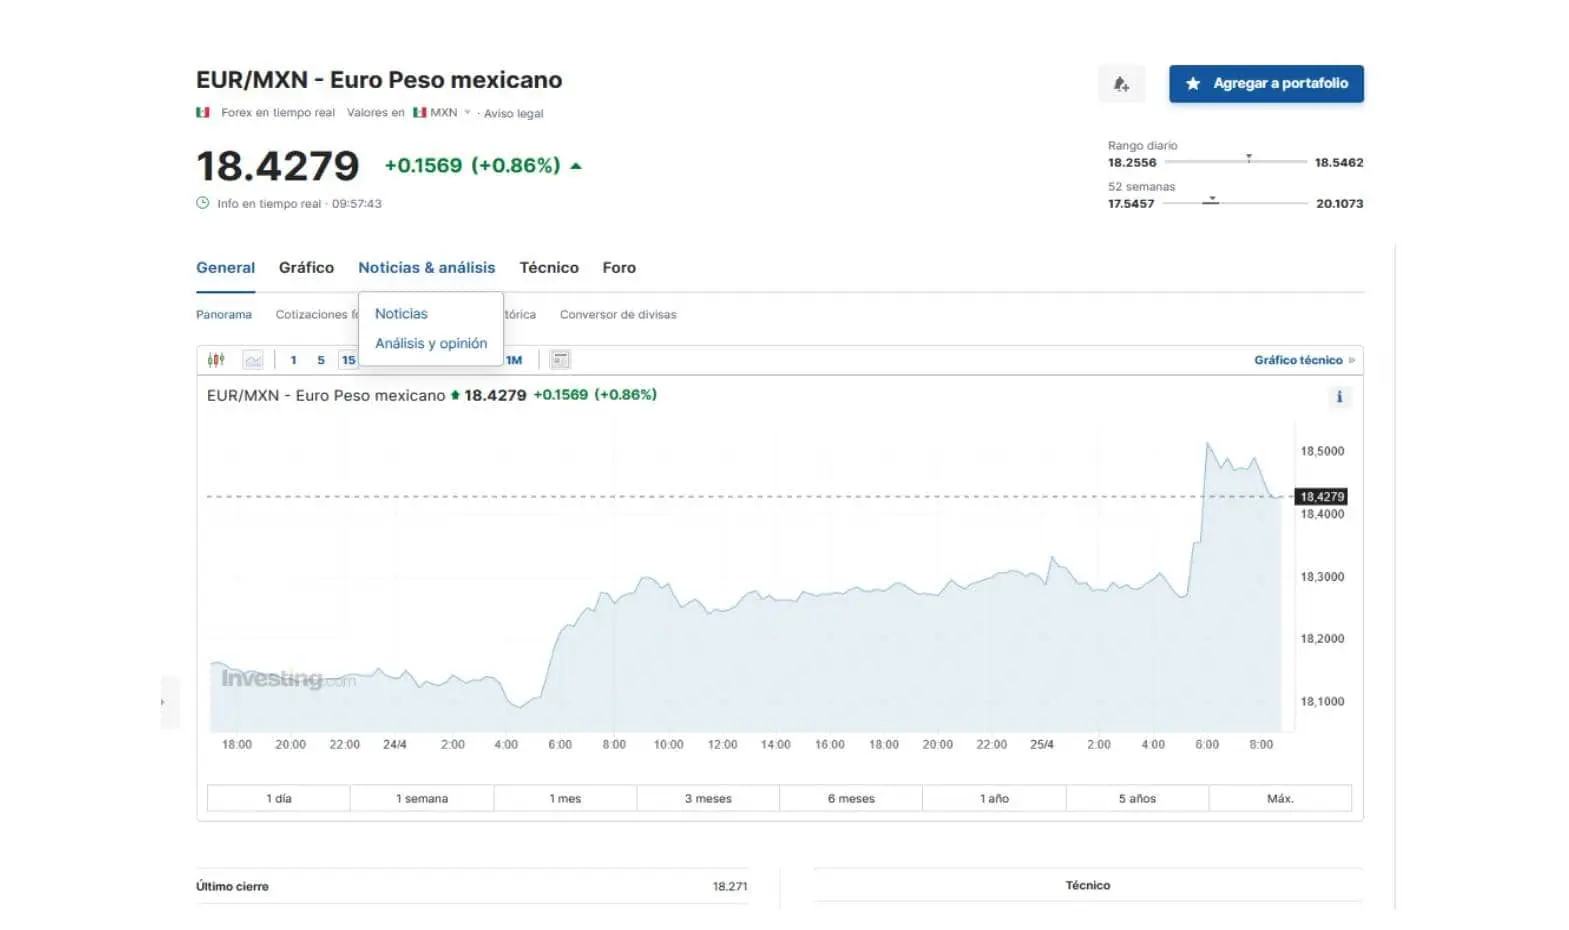Select the 1 día range
This screenshot has height=930, width=1569.
tap(279, 798)
